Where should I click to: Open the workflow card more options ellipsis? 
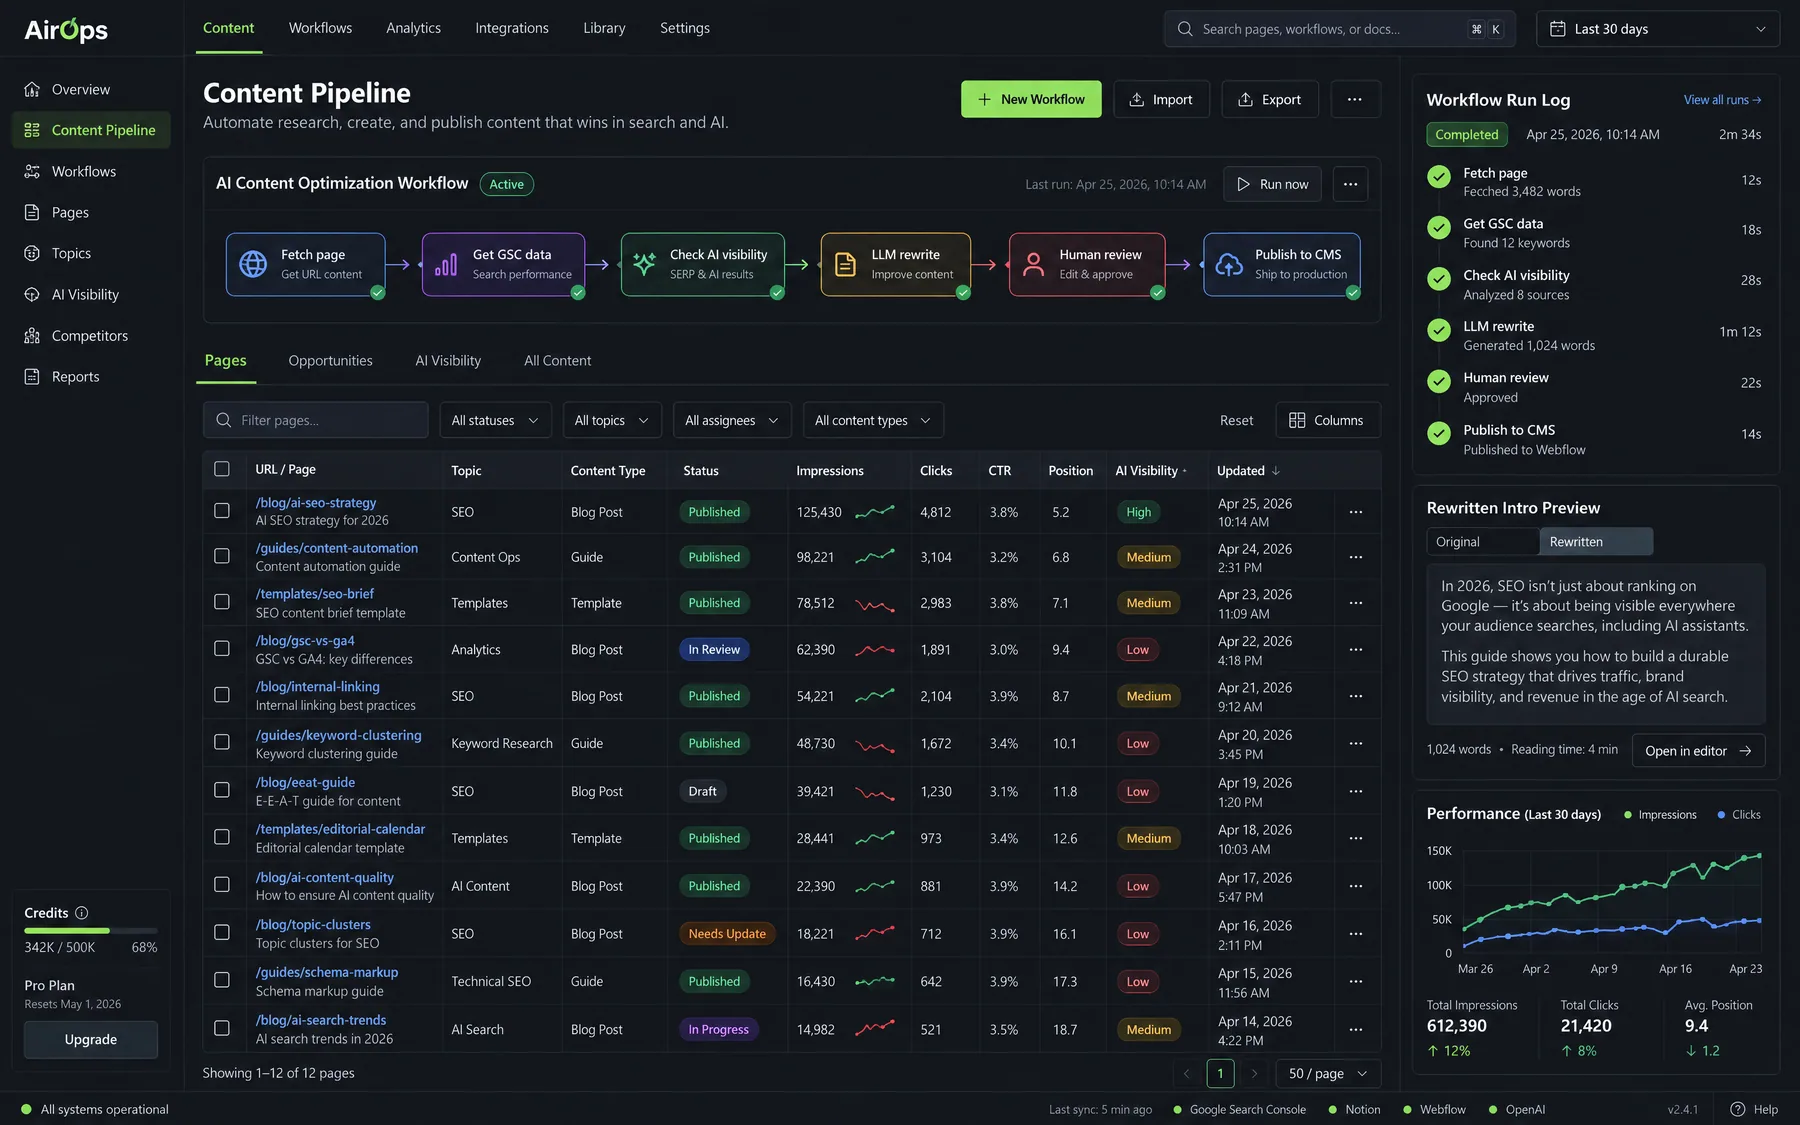1350,184
